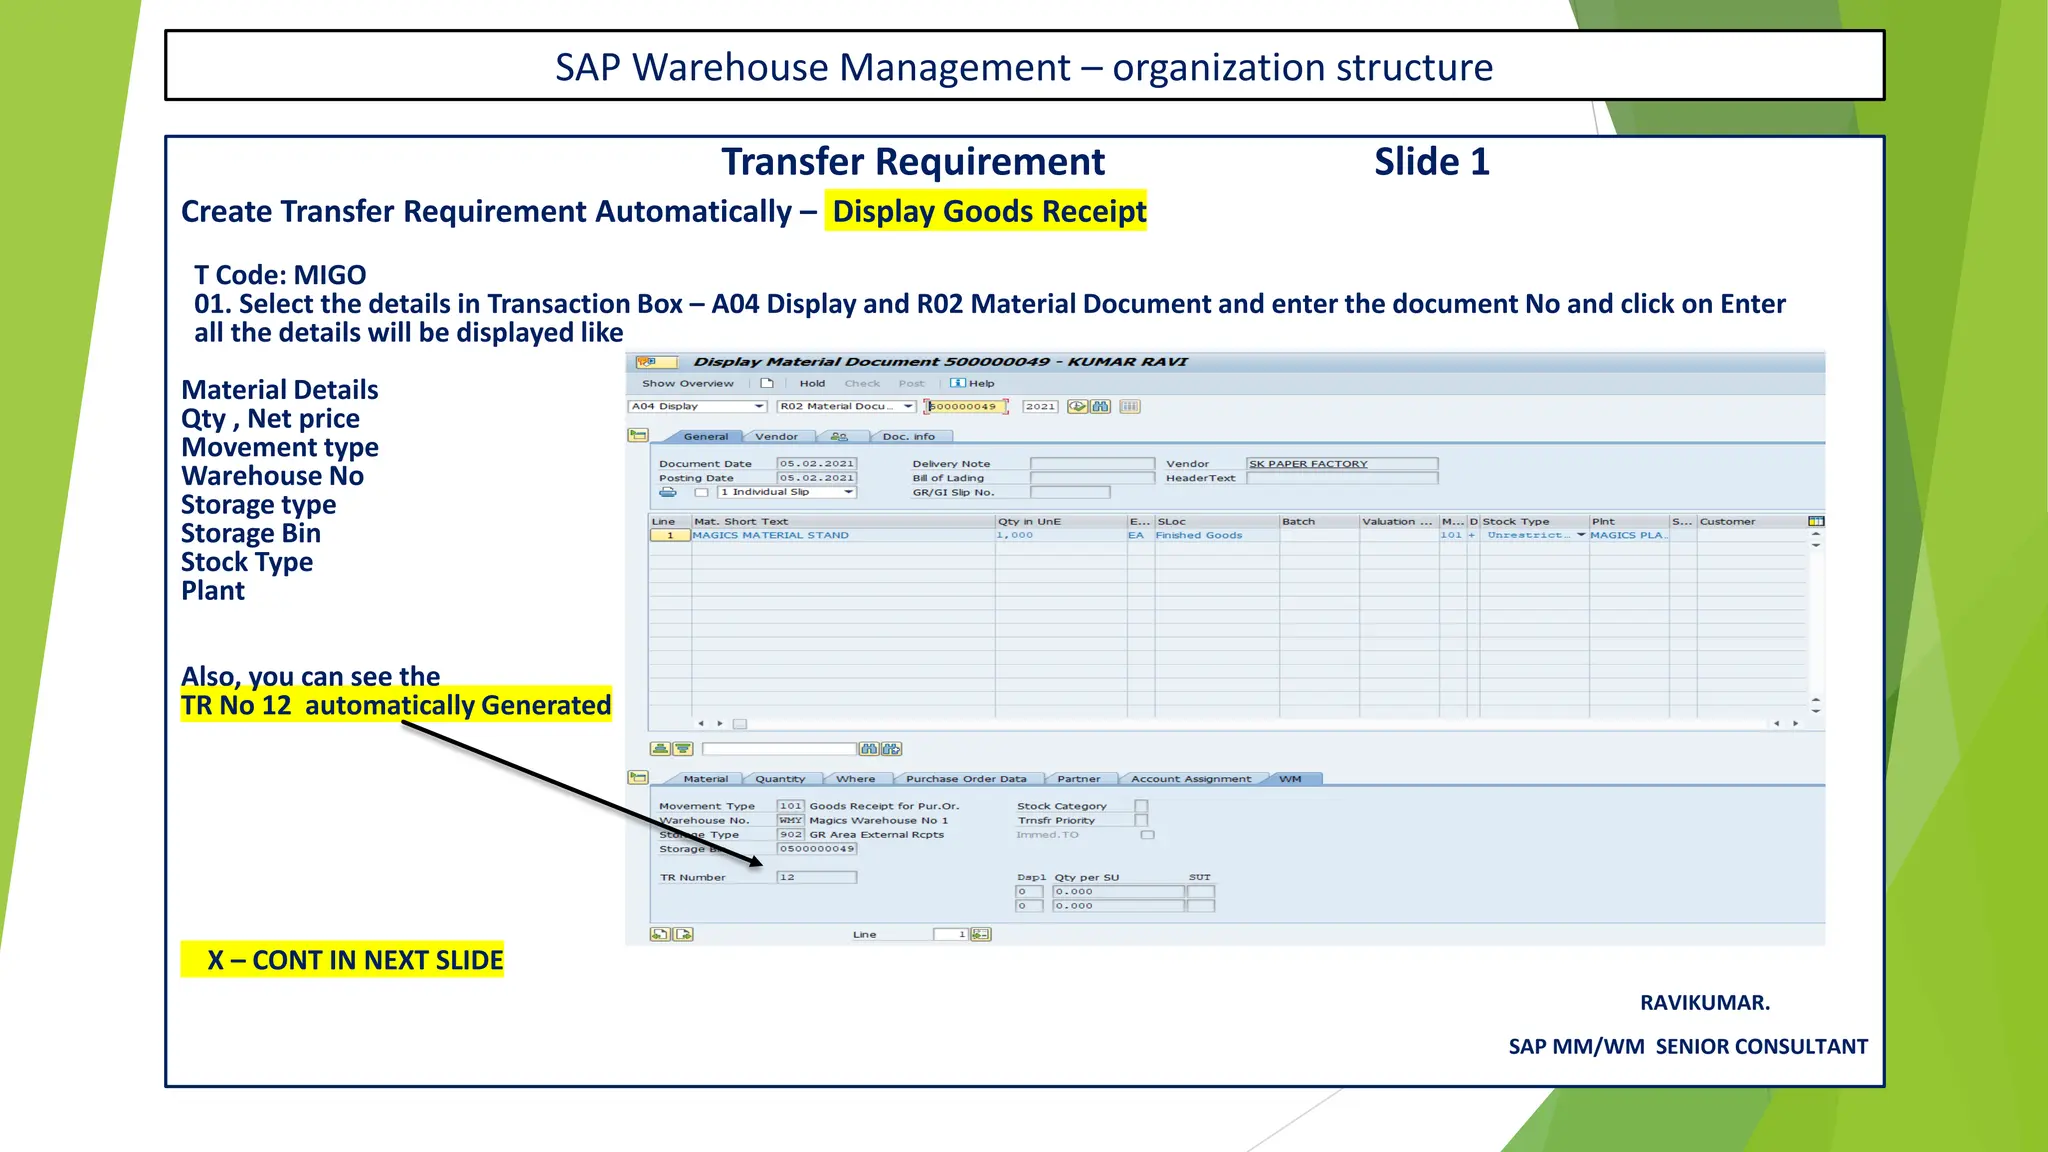Click the greyed Post button
2048x1152 pixels.
(x=911, y=383)
